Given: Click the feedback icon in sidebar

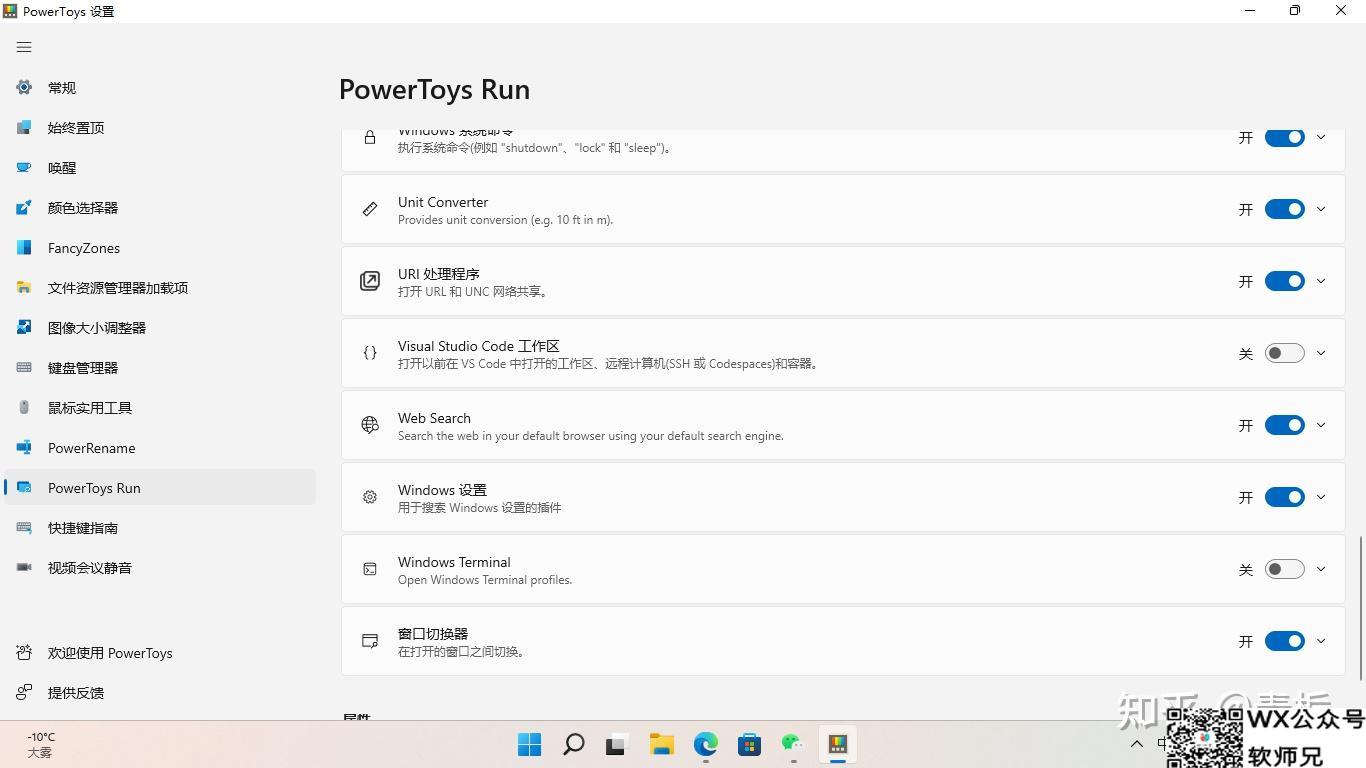Looking at the screenshot, I should coord(24,693).
